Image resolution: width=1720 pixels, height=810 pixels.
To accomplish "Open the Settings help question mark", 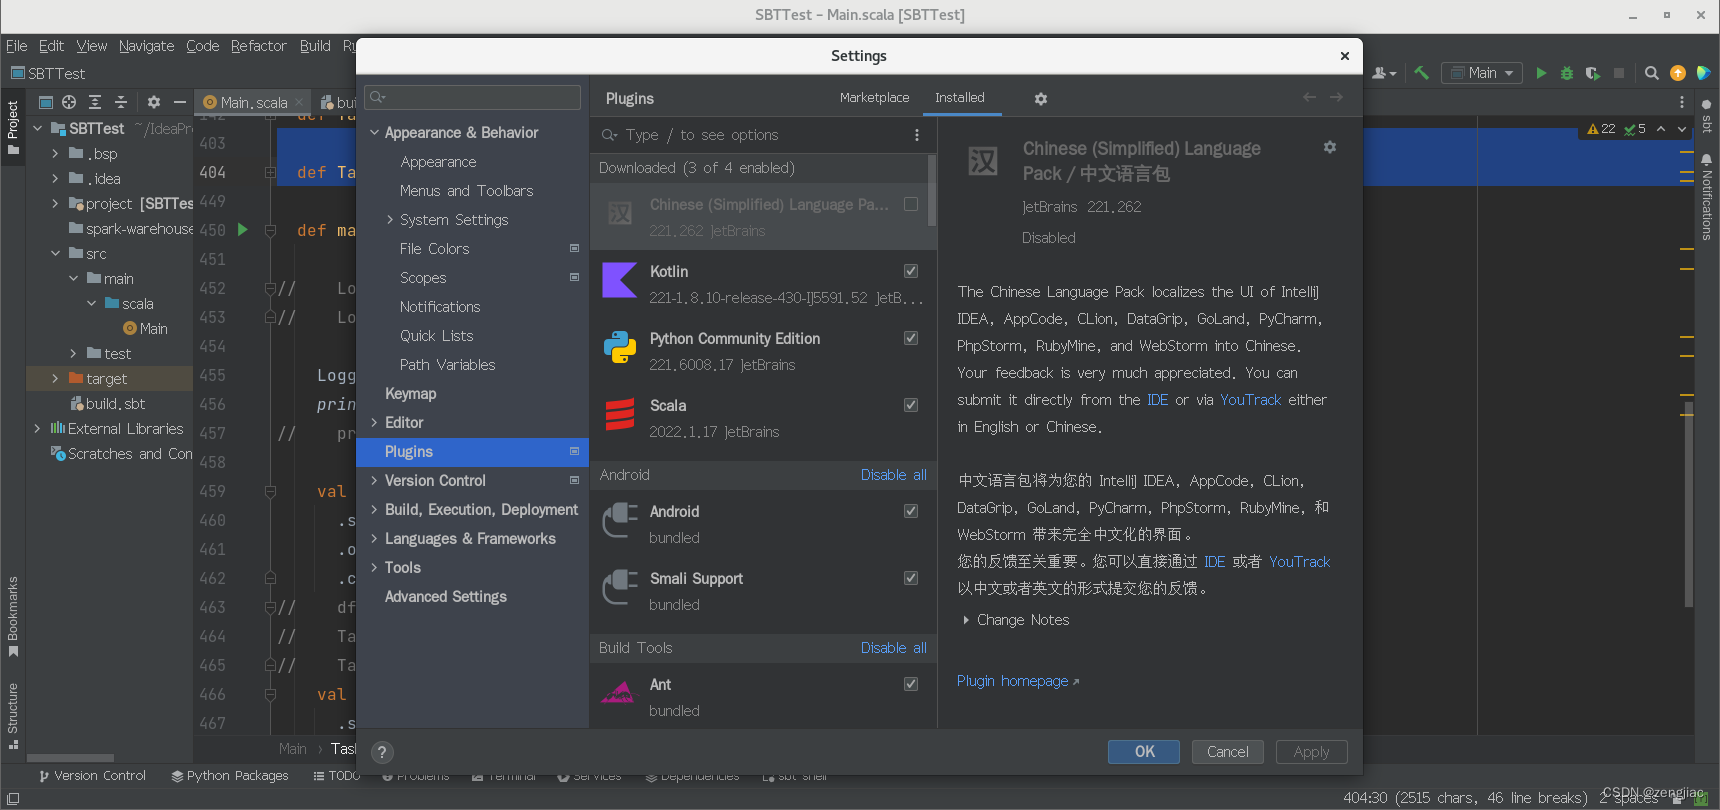I will 382,752.
